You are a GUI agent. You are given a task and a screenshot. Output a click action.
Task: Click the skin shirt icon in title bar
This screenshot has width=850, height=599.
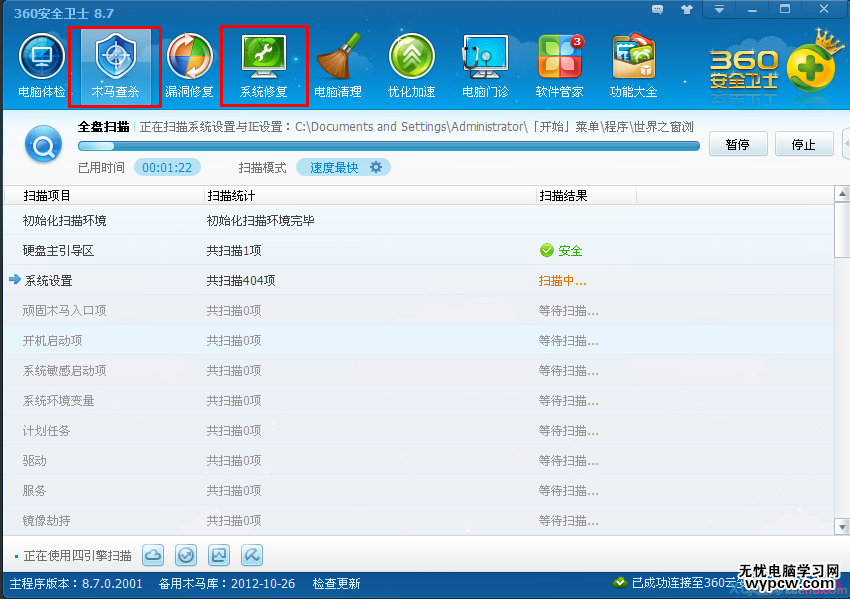687,9
